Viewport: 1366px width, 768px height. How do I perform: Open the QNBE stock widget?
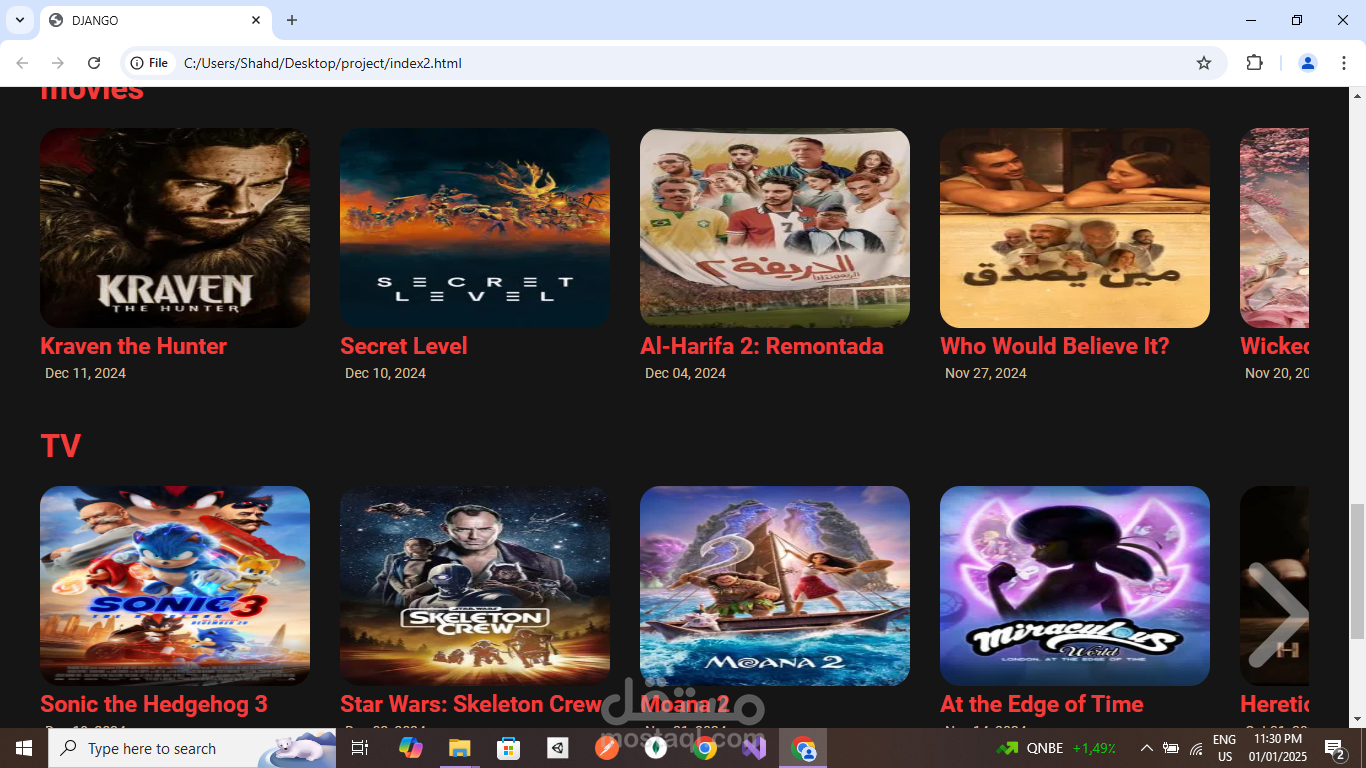1056,748
